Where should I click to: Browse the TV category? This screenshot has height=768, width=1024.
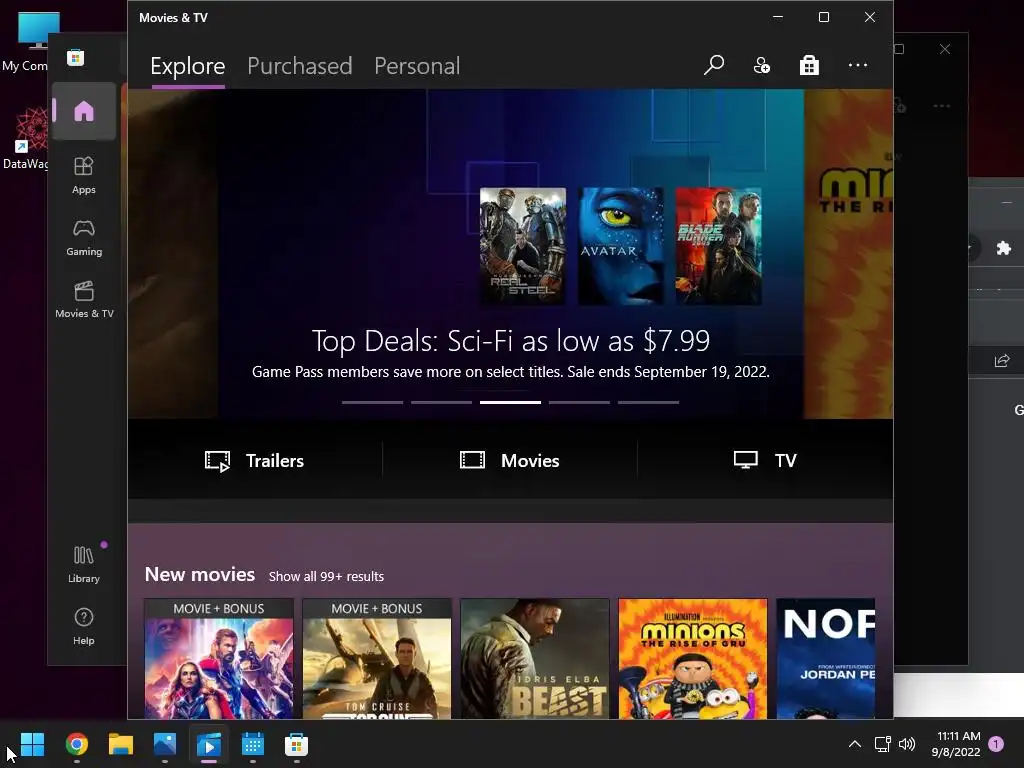tap(765, 460)
